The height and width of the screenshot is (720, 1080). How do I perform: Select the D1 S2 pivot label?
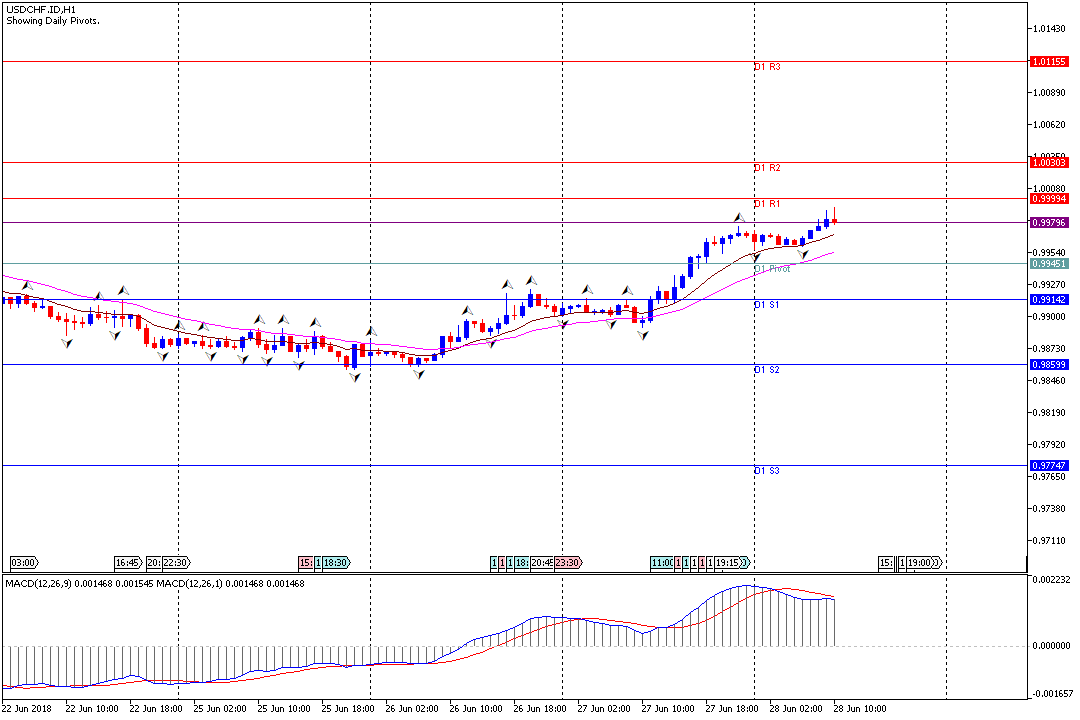(x=767, y=370)
